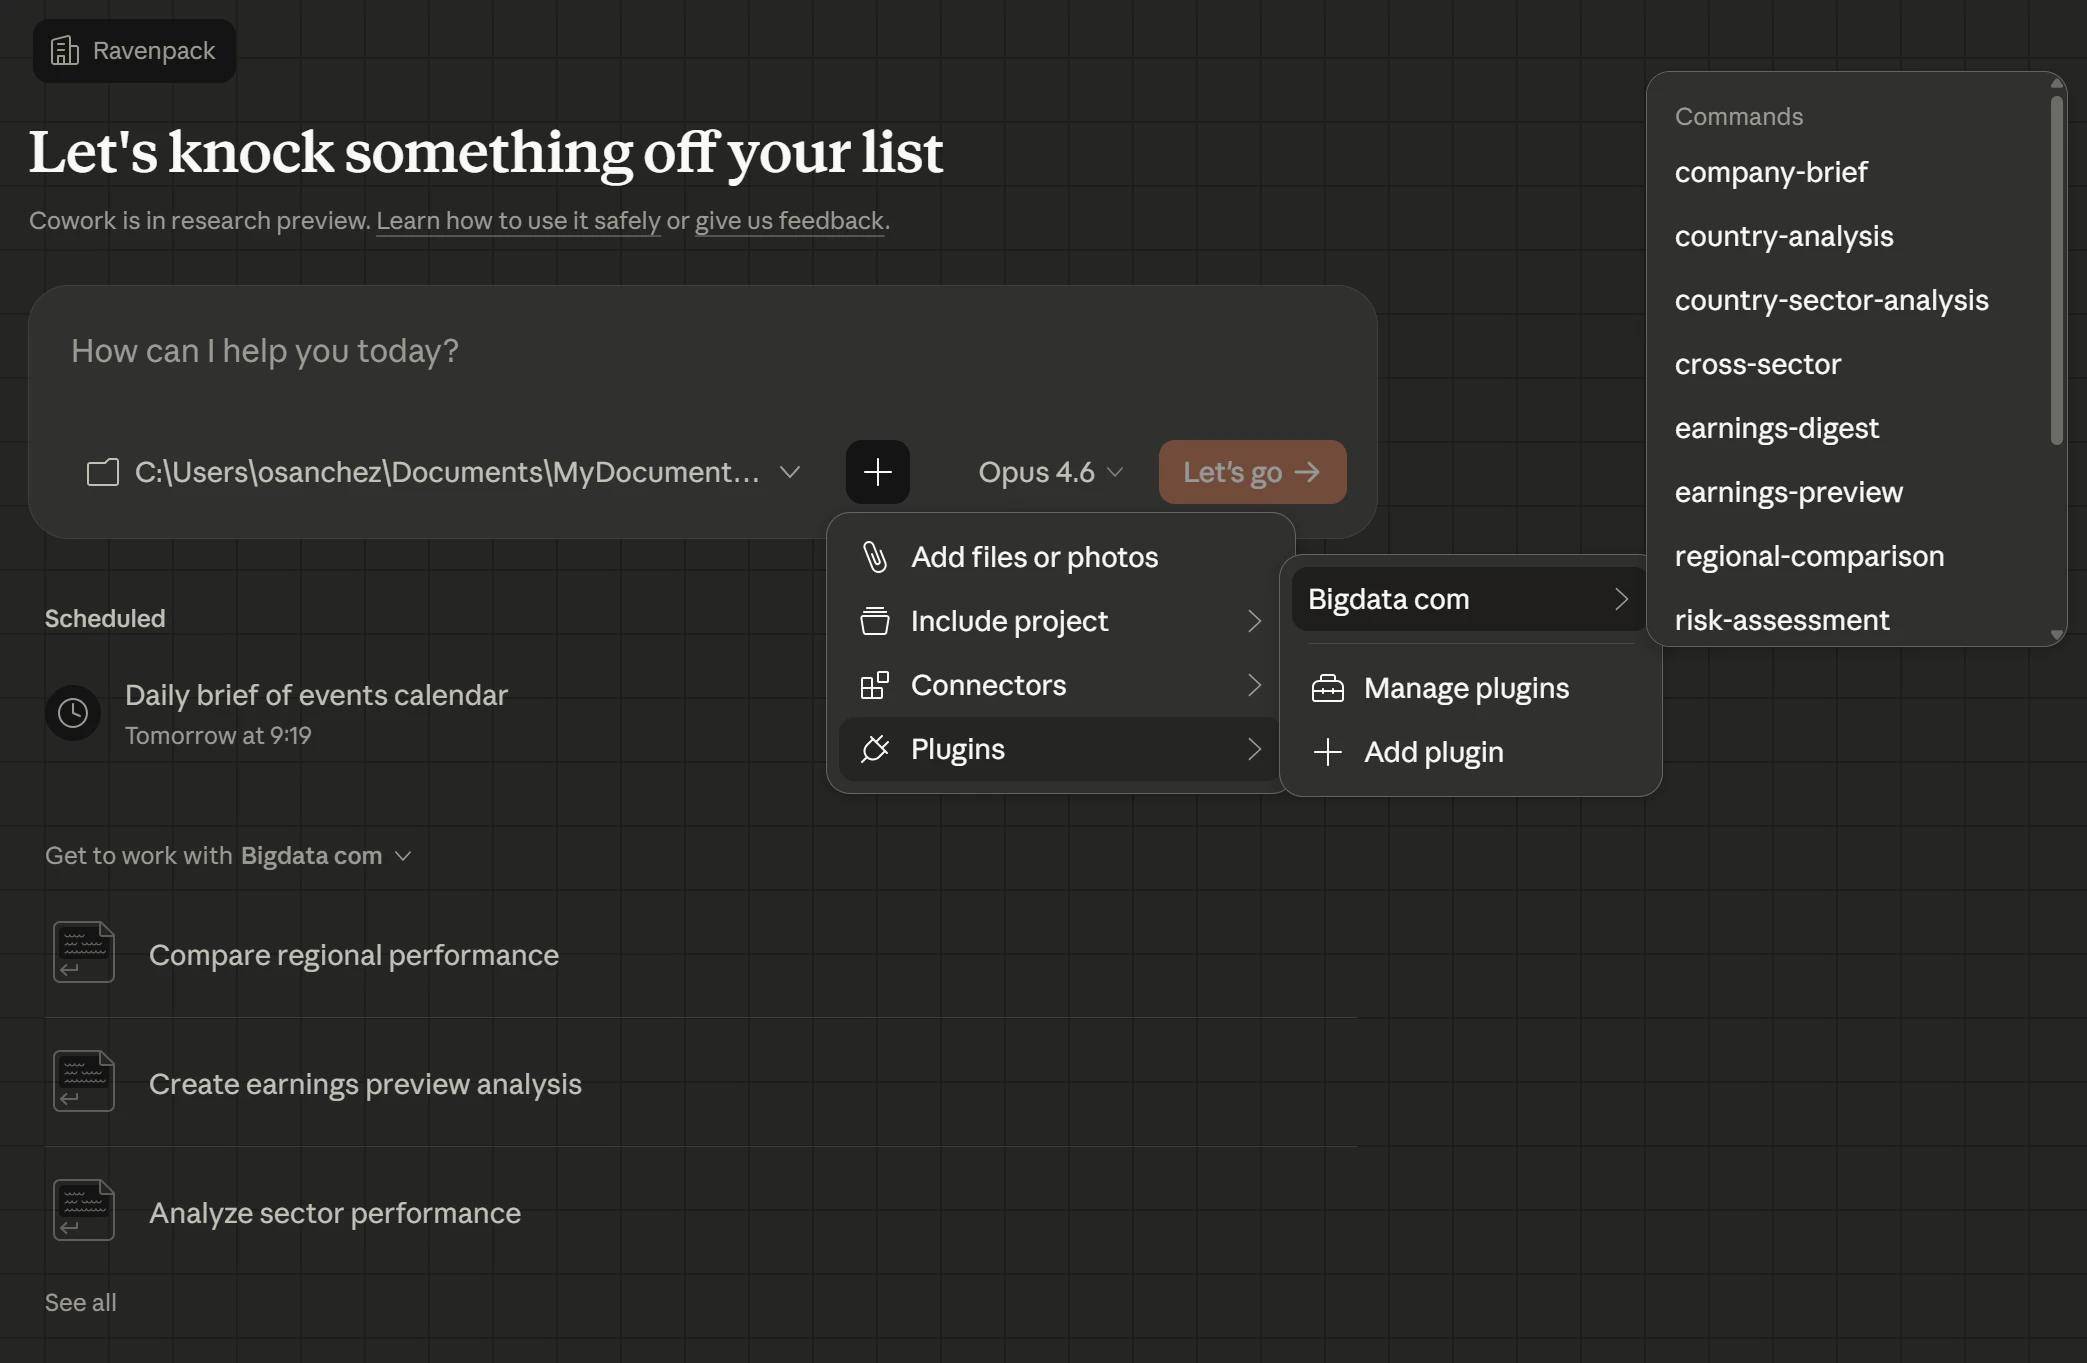
Task: Open the Ravenpack workspace icon
Action: (x=66, y=50)
